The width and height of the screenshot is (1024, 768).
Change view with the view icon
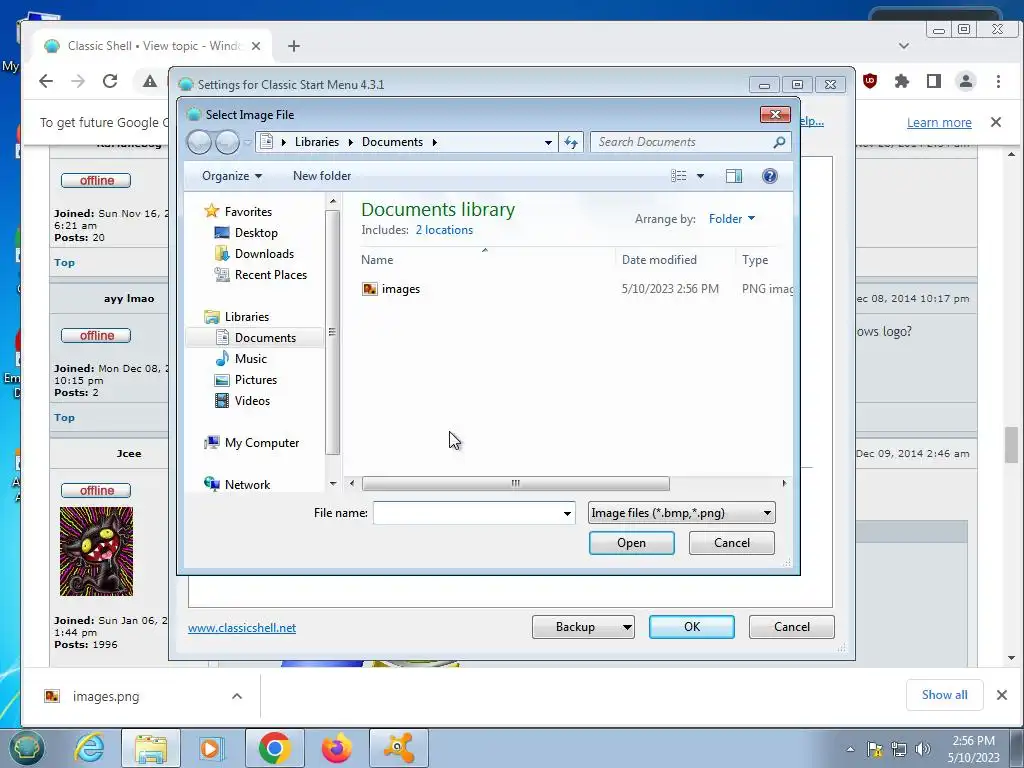coord(679,176)
